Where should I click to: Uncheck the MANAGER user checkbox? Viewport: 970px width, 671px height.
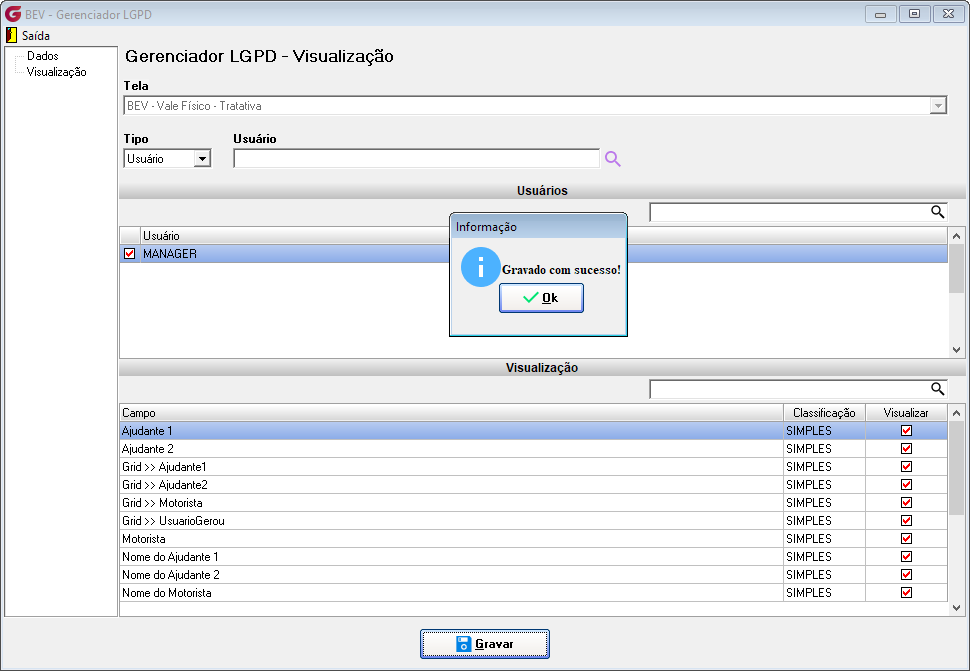[x=129, y=254]
